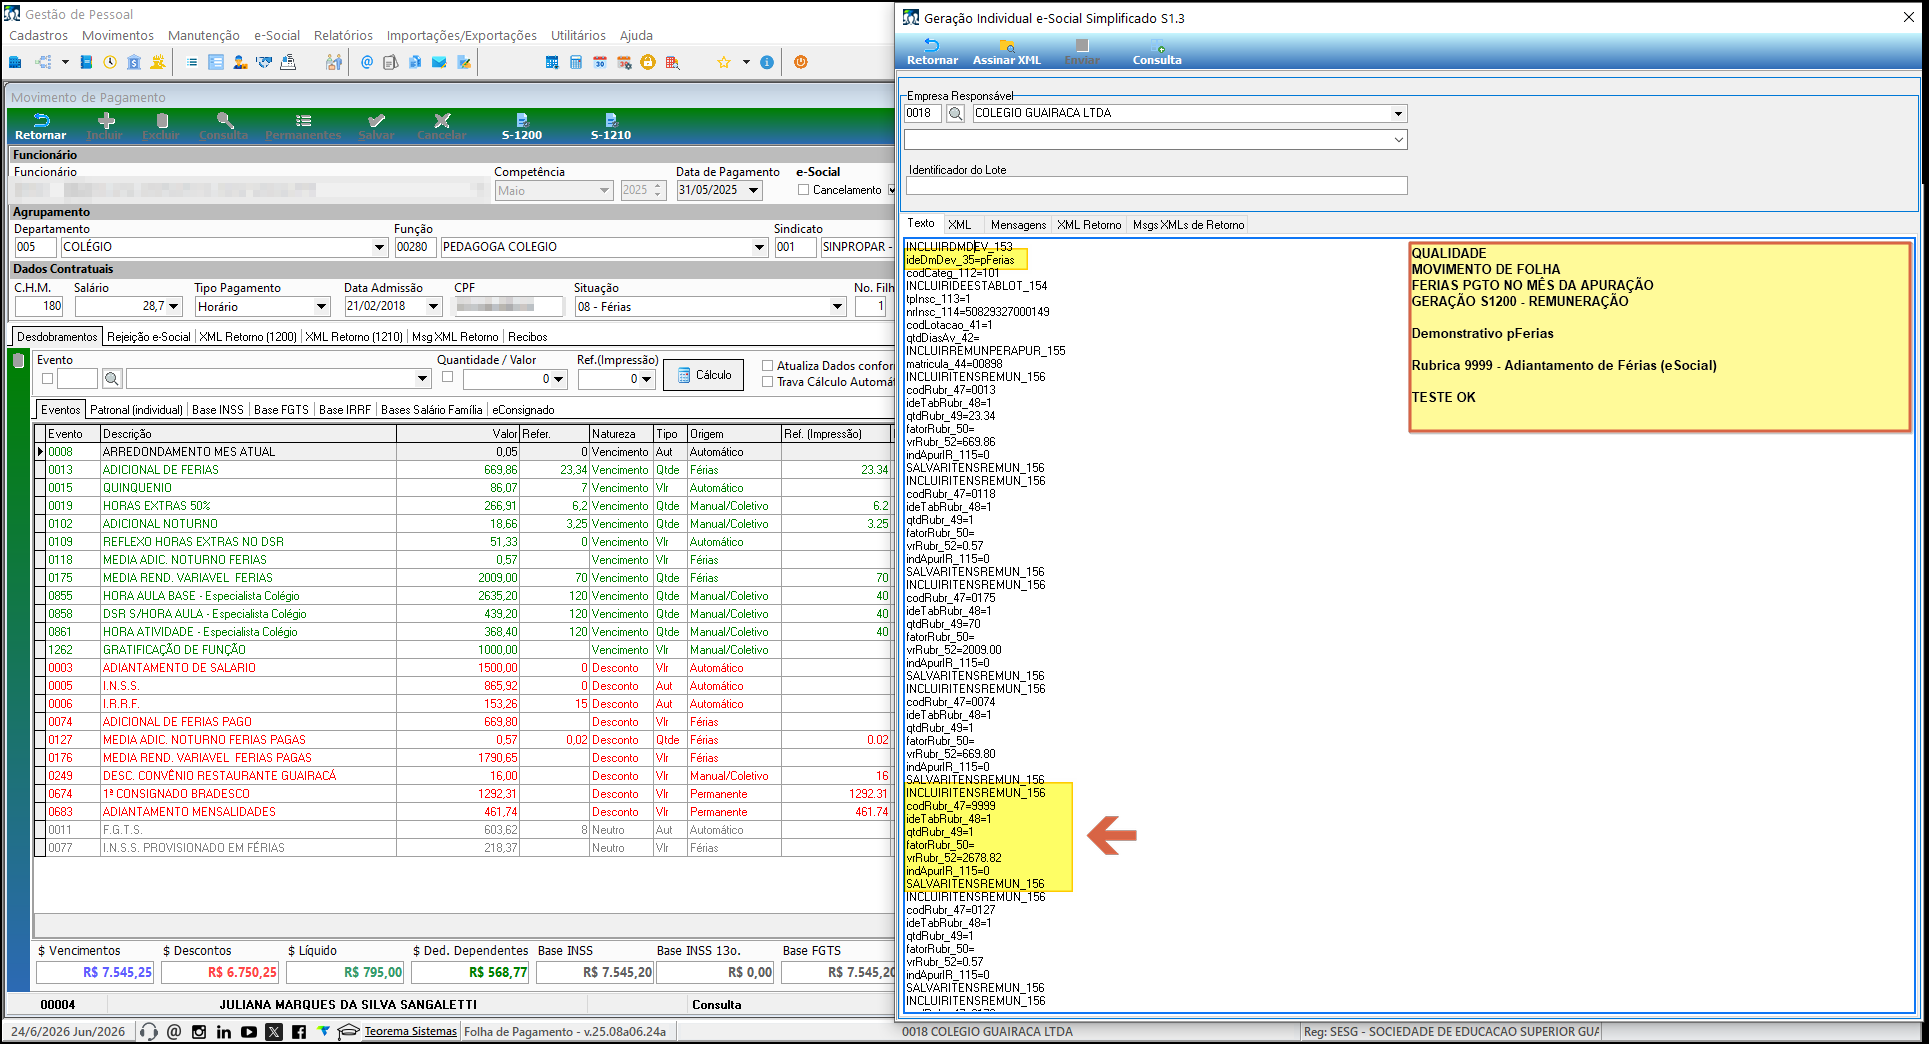Click the orange power icon in main toolbar
This screenshot has width=1929, height=1044.
(x=800, y=62)
